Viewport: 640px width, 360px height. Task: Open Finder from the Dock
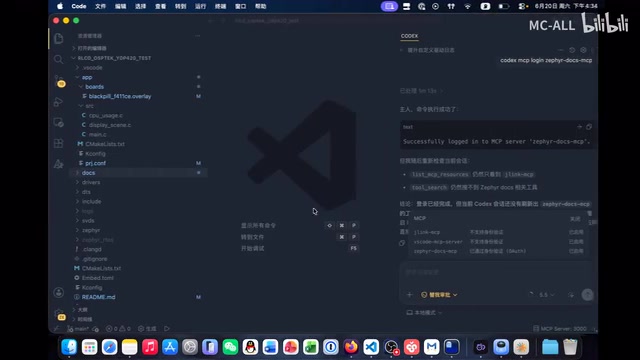coord(69,347)
